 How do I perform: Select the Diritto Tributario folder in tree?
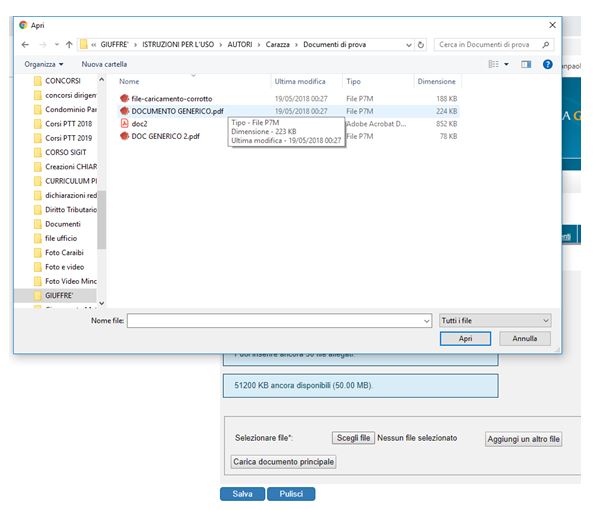click(x=70, y=210)
